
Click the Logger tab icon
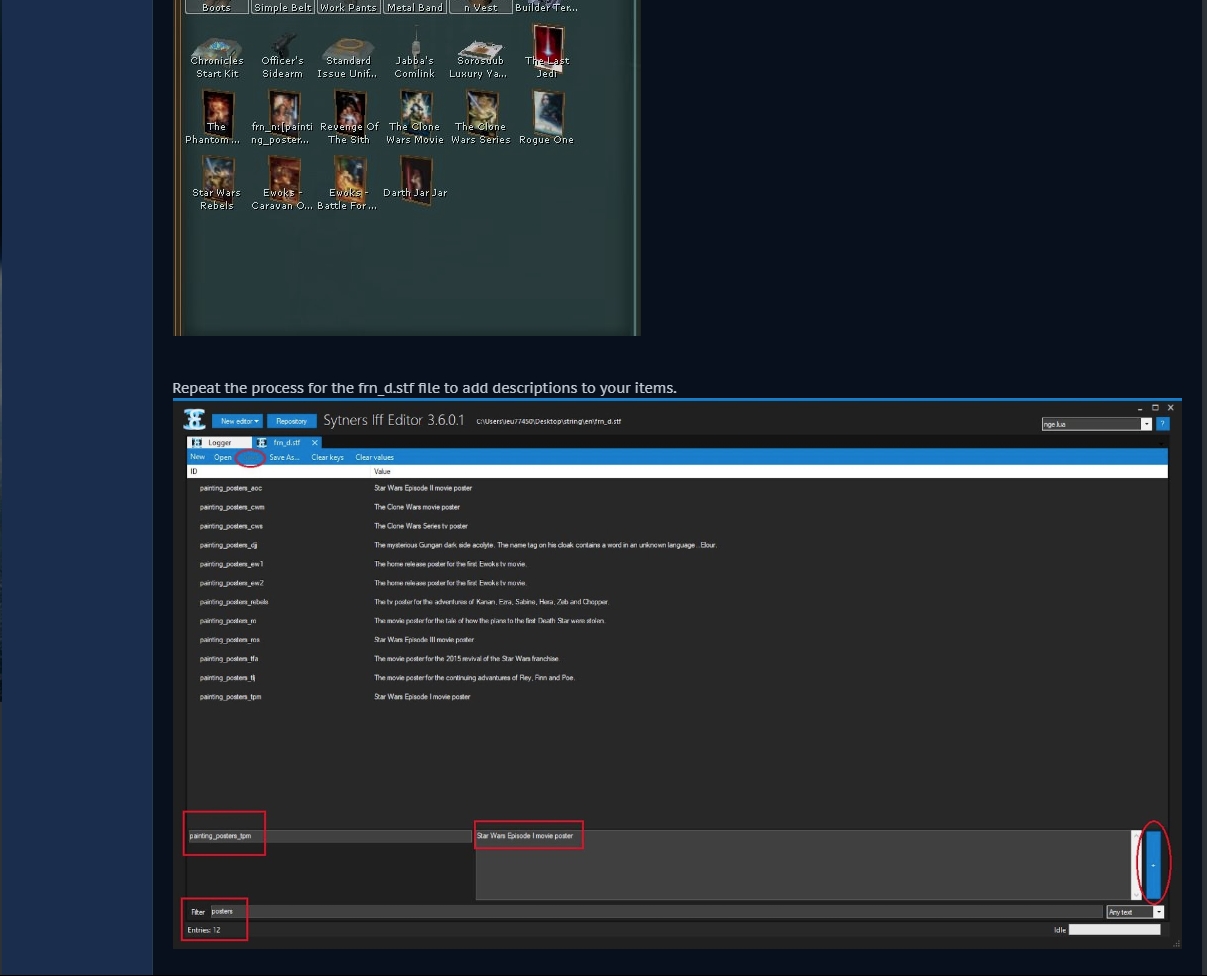197,442
